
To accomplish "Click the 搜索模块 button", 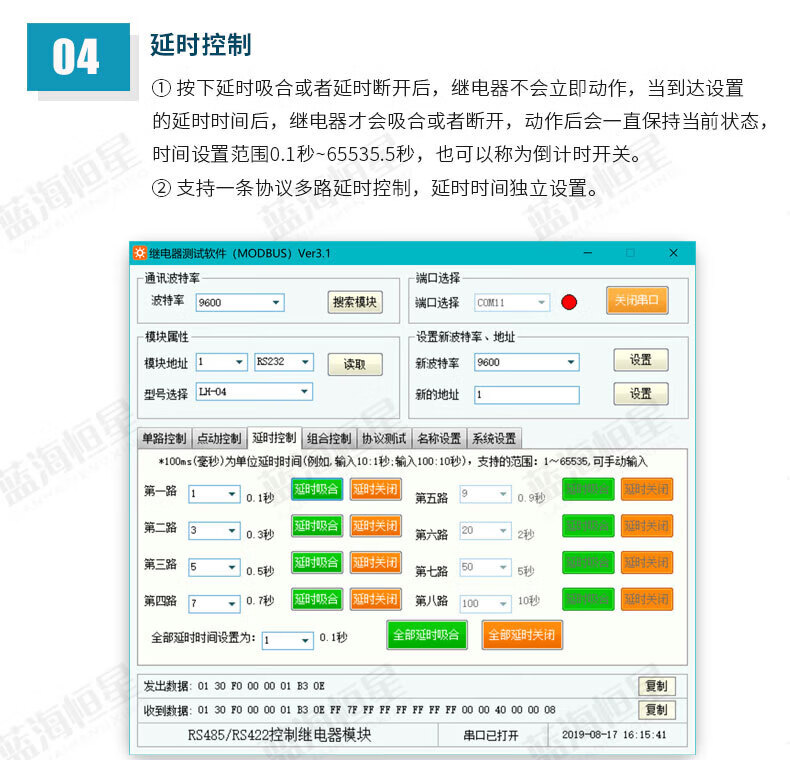I will pyautogui.click(x=355, y=302).
